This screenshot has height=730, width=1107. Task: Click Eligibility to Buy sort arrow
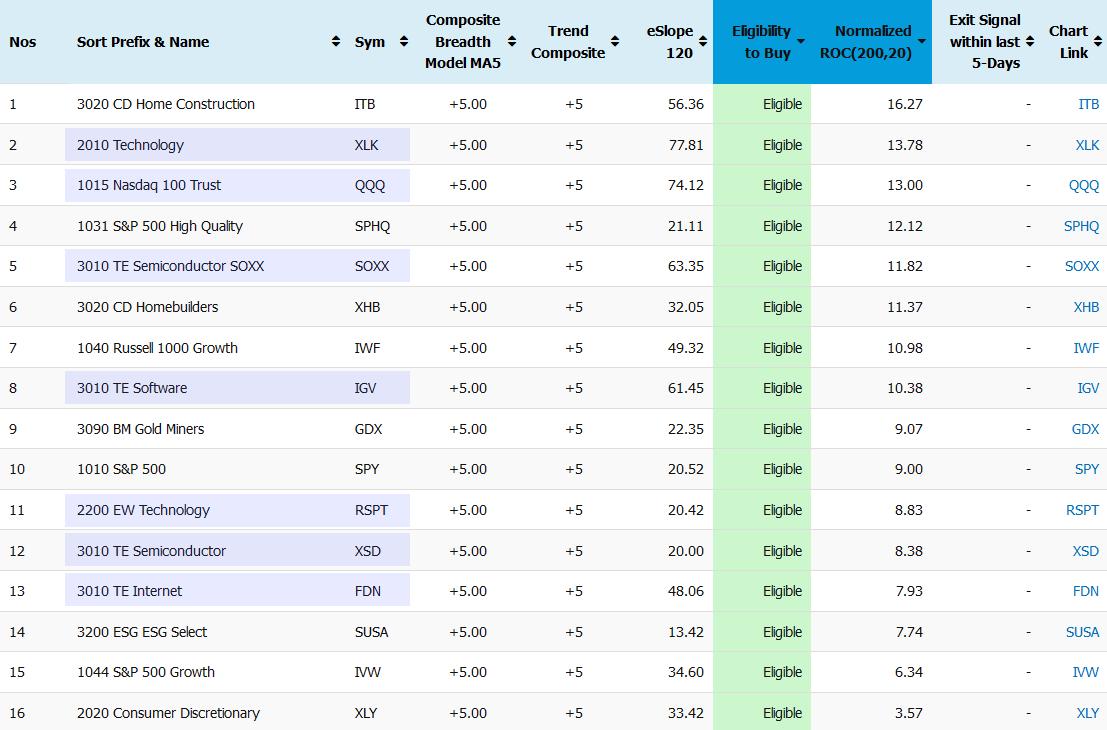pyautogui.click(x=800, y=42)
